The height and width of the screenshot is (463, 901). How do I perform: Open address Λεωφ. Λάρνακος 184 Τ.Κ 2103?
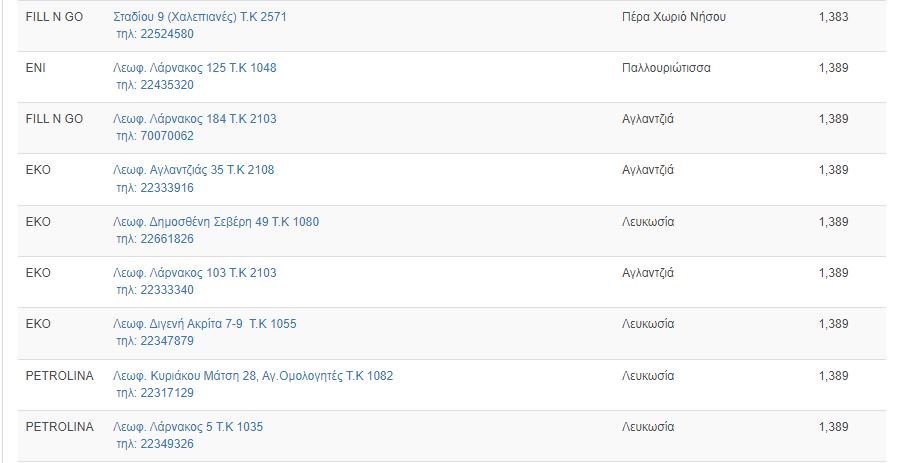195,119
